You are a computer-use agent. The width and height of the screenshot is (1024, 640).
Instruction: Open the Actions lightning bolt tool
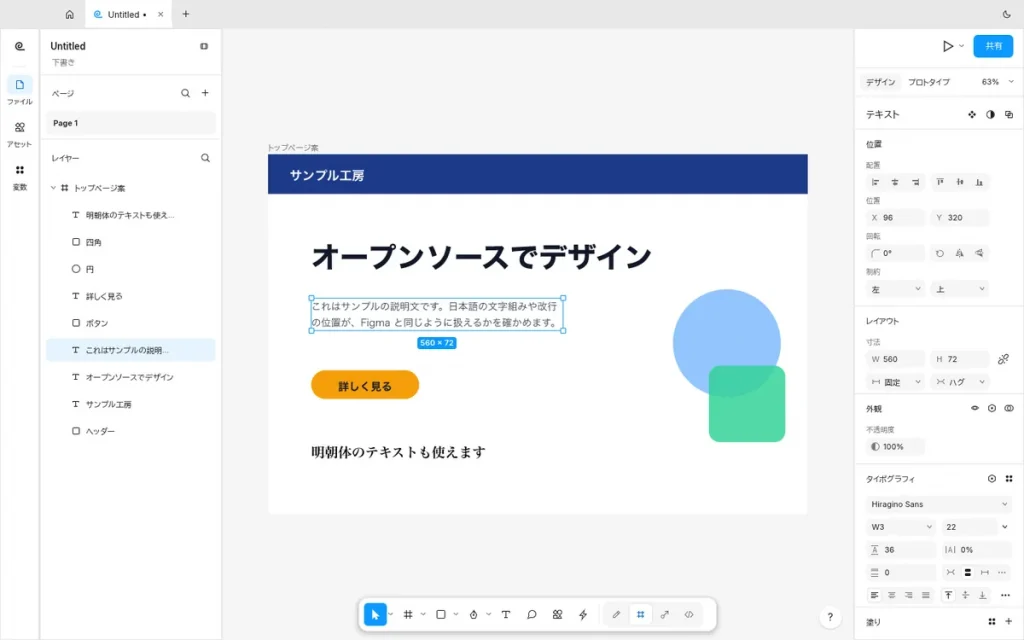(x=583, y=615)
